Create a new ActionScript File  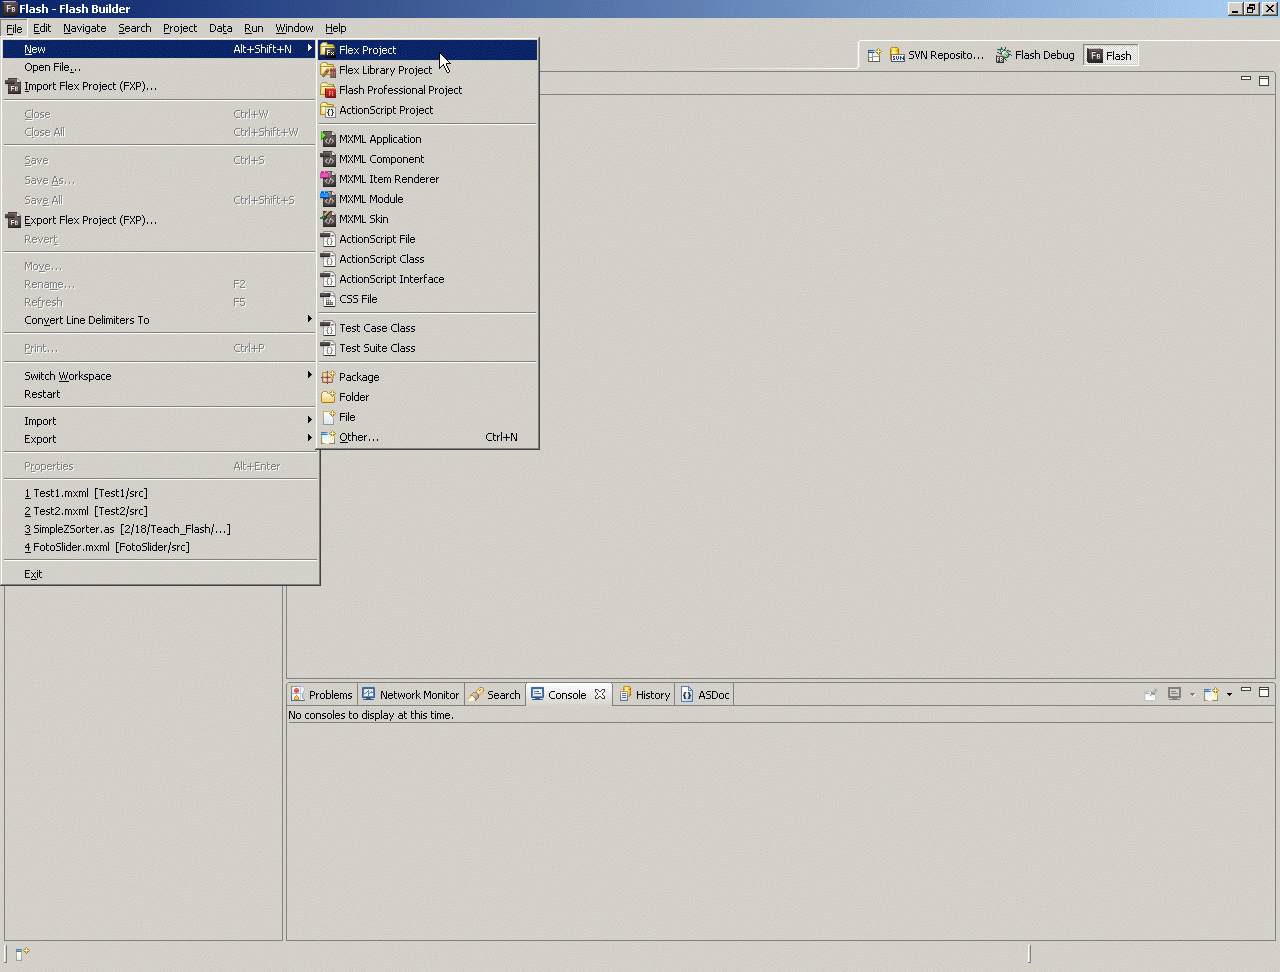[428, 239]
